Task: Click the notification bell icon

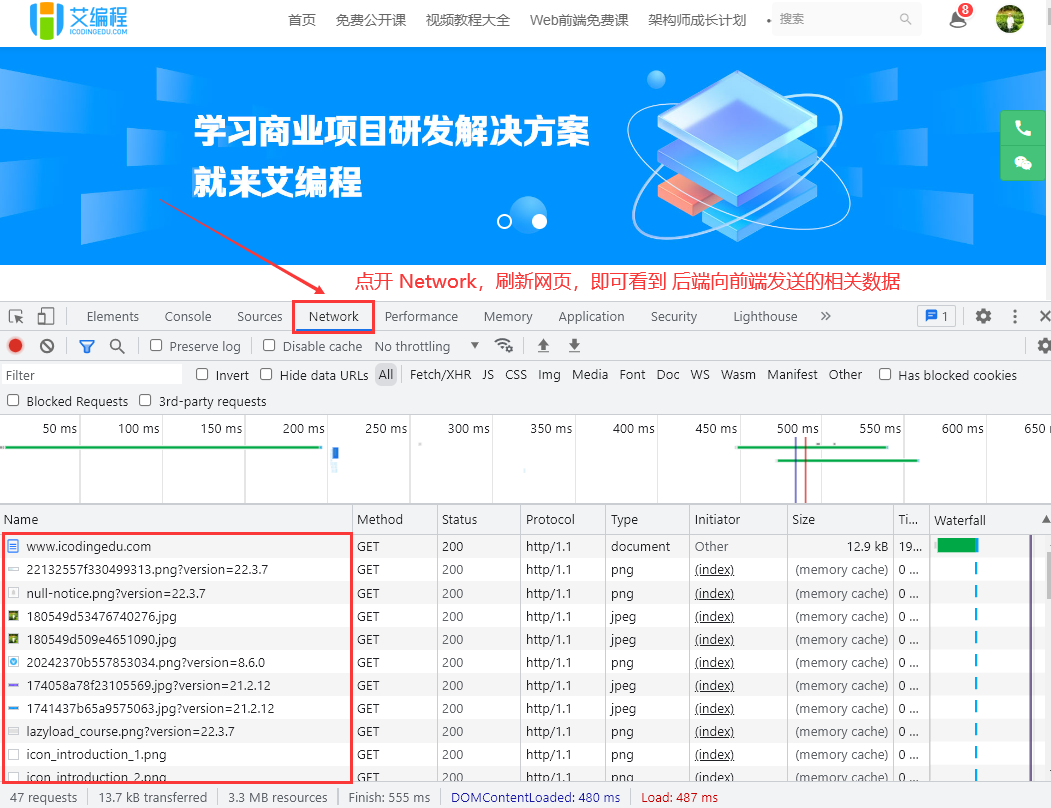Action: pyautogui.click(x=959, y=19)
